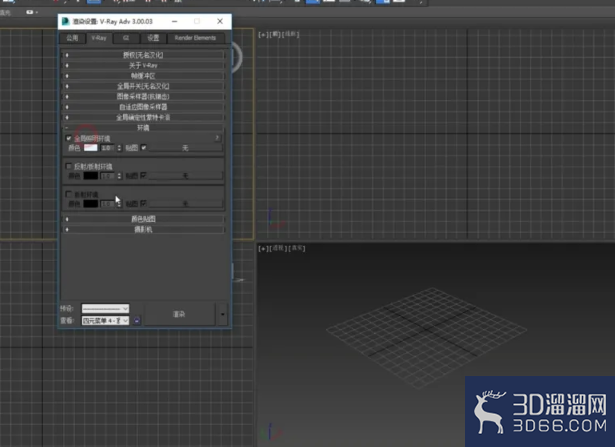Click the 无 map button for 折射环境

185,204
